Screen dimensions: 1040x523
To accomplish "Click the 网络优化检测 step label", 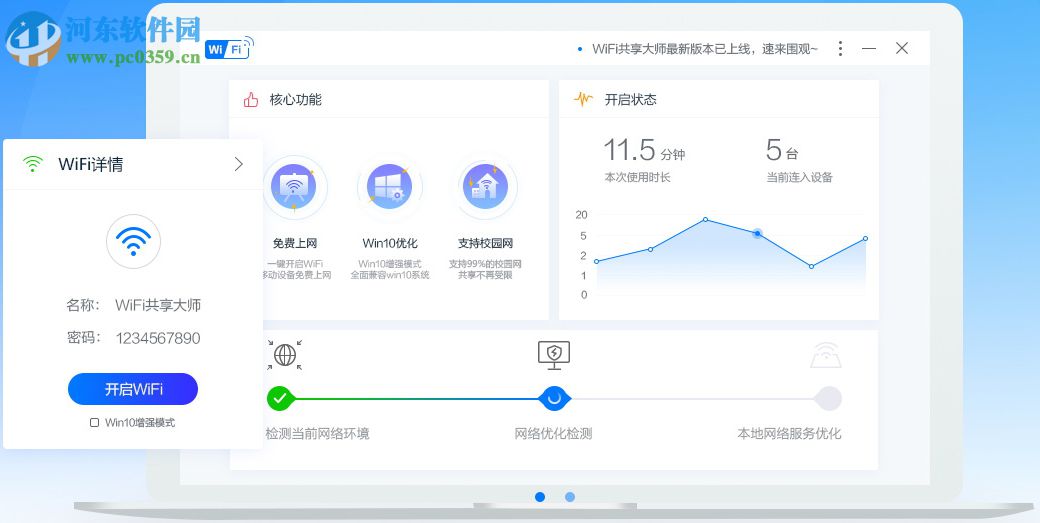I will tap(553, 434).
